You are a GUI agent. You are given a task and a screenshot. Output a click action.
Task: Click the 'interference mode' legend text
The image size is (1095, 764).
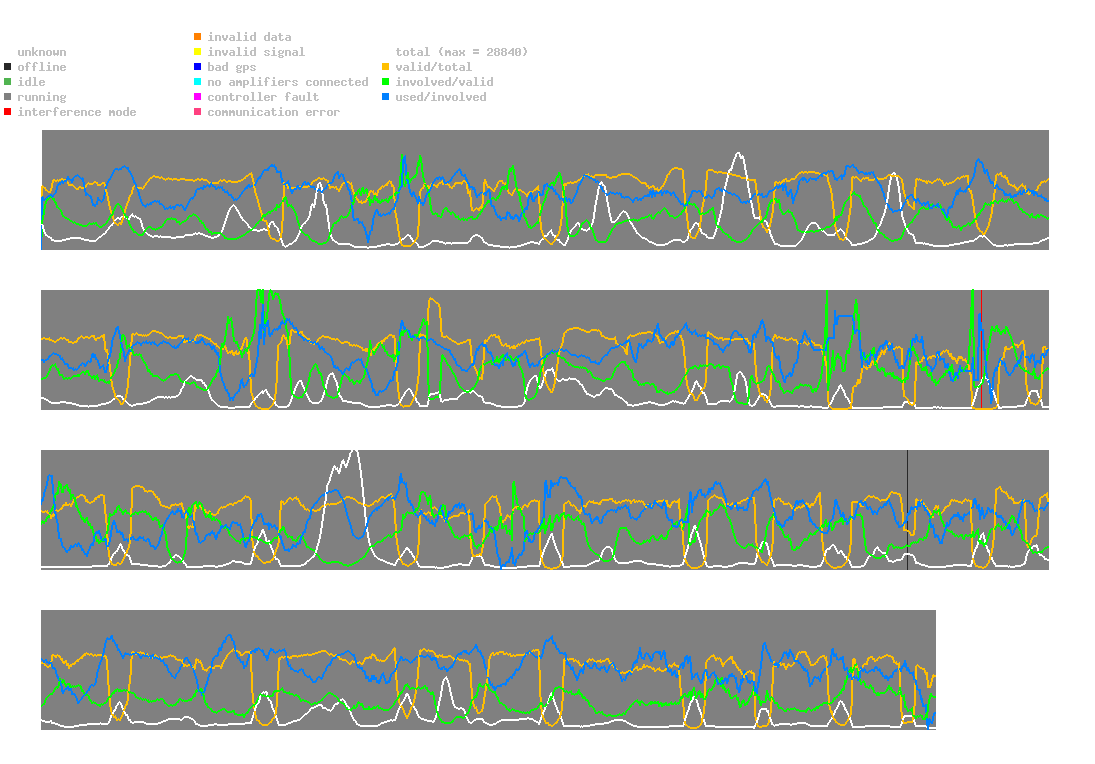click(x=77, y=112)
